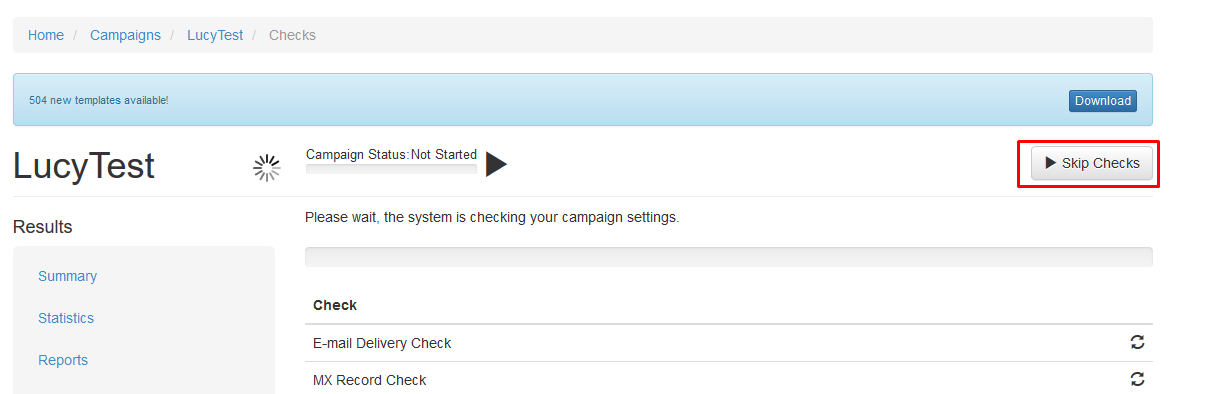Image resolution: width=1223 pixels, height=394 pixels.
Task: Open Reports in the Results sidebar
Action: (x=63, y=360)
